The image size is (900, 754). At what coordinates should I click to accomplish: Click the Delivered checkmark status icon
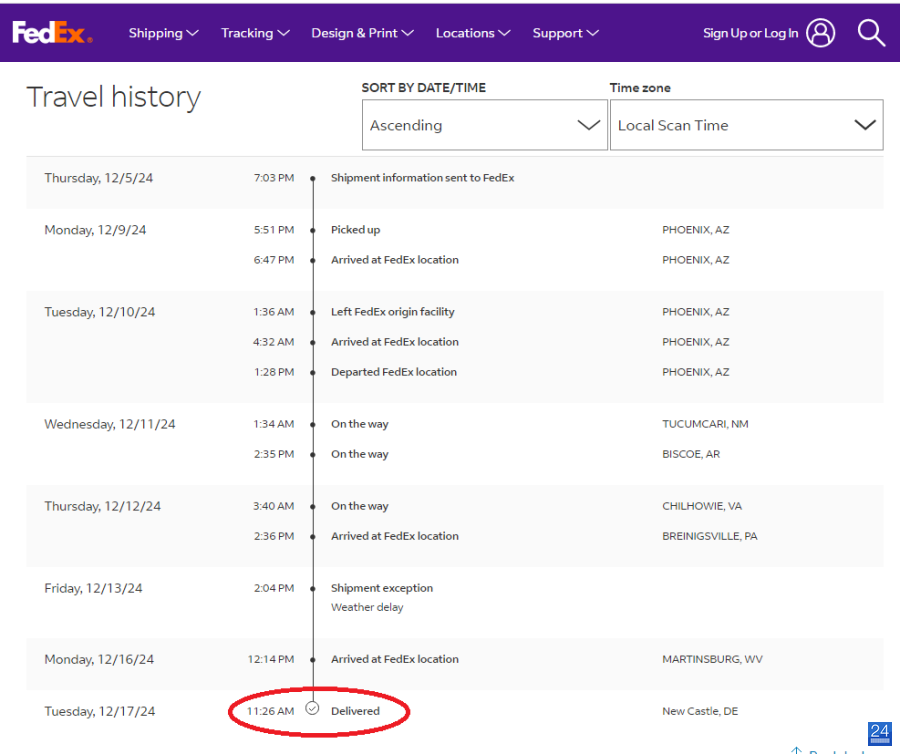pyautogui.click(x=312, y=709)
